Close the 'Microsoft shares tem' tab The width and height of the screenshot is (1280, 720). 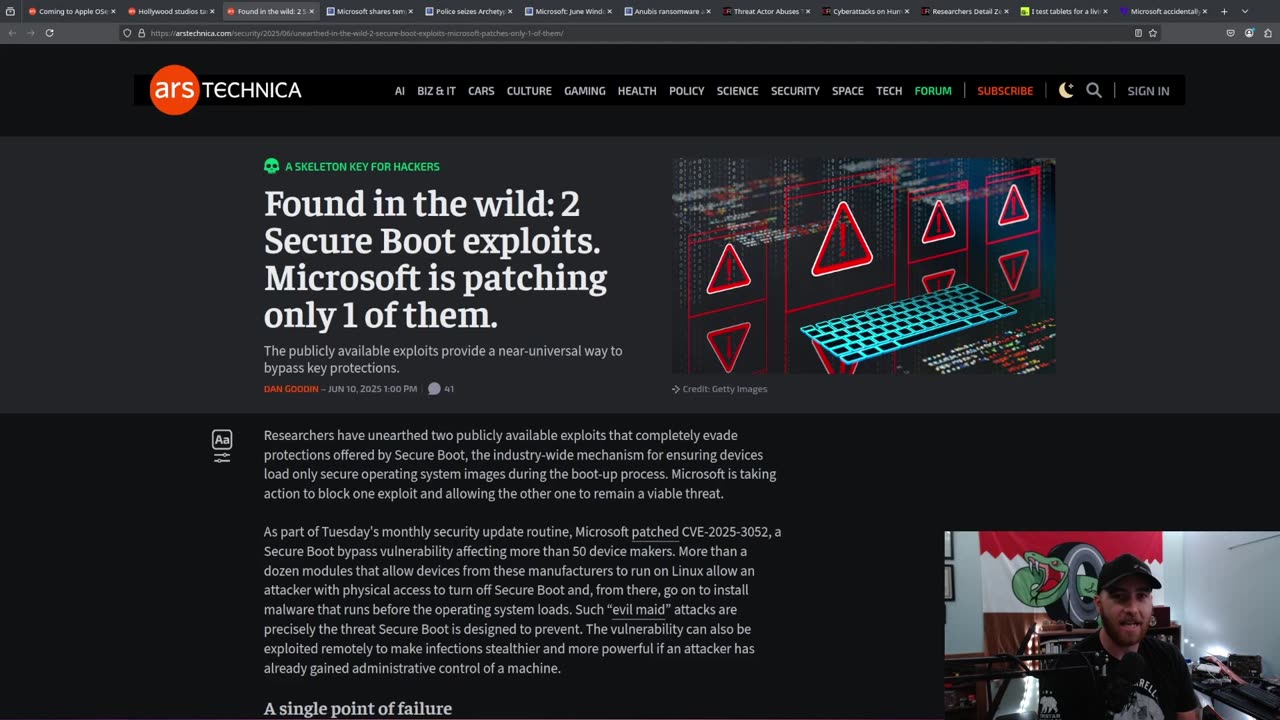click(x=410, y=11)
